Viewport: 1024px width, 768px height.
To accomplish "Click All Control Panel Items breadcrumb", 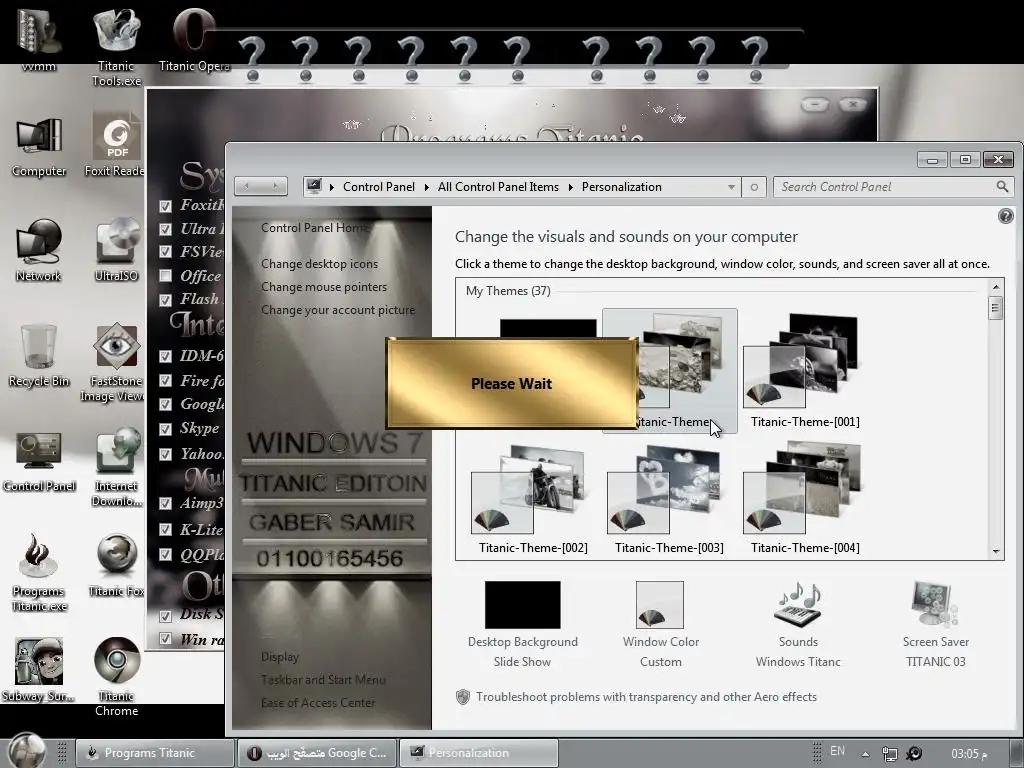I will click(x=498, y=187).
